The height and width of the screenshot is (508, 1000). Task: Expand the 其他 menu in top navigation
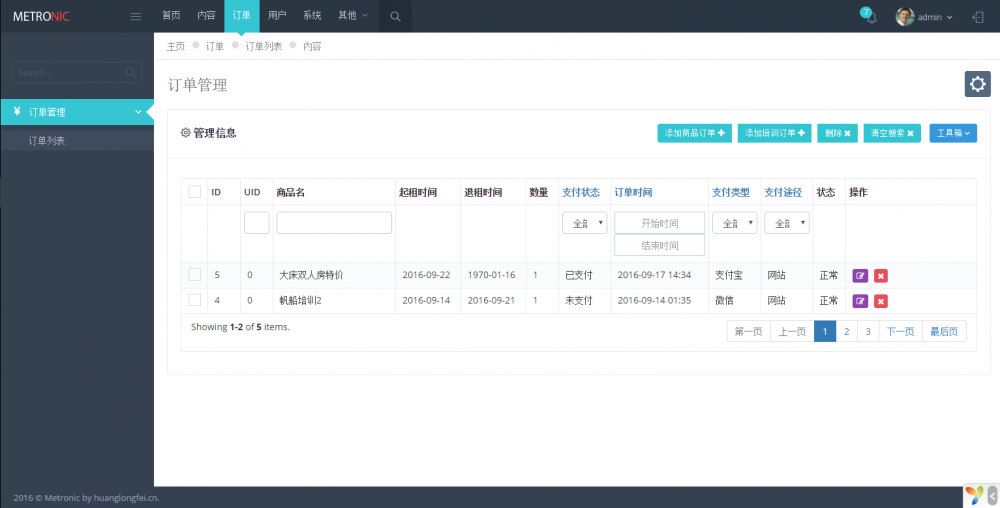353,16
